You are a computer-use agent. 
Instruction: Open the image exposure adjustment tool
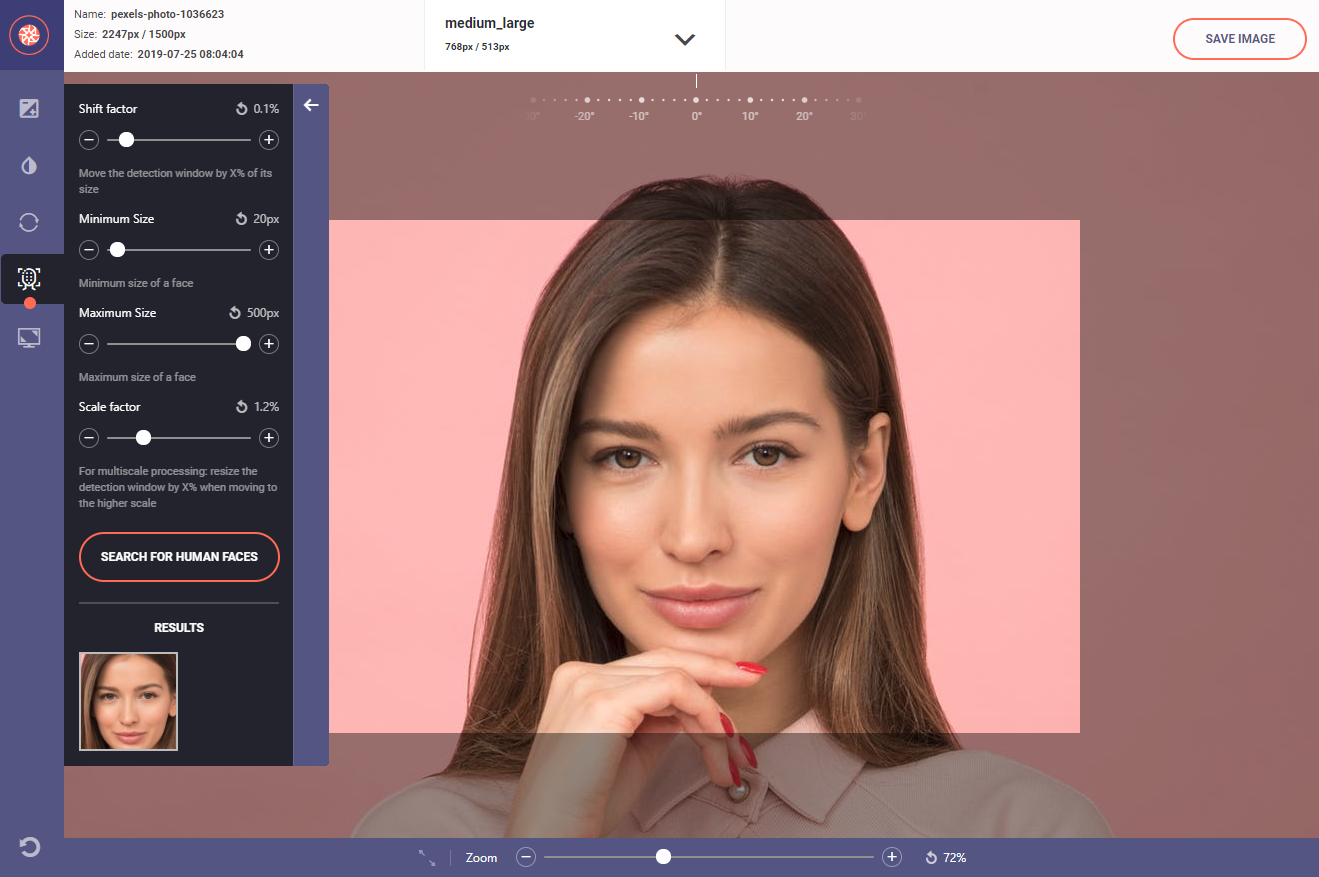pos(29,109)
